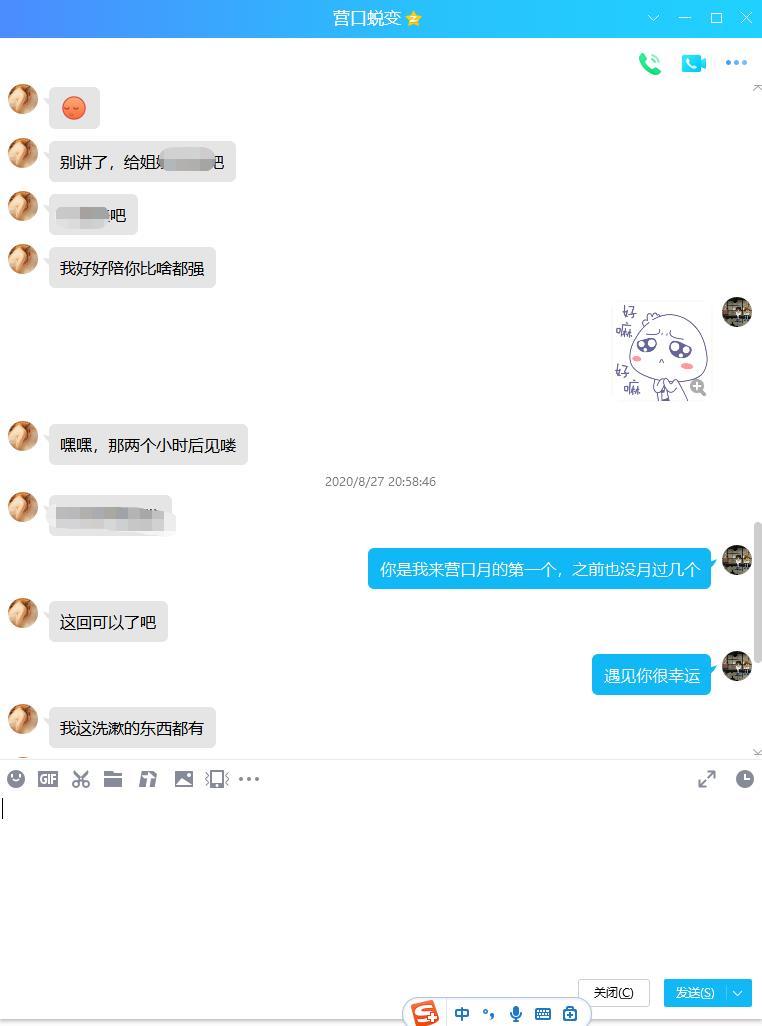
Task: Select the scissors screenshot tool
Action: pos(80,779)
